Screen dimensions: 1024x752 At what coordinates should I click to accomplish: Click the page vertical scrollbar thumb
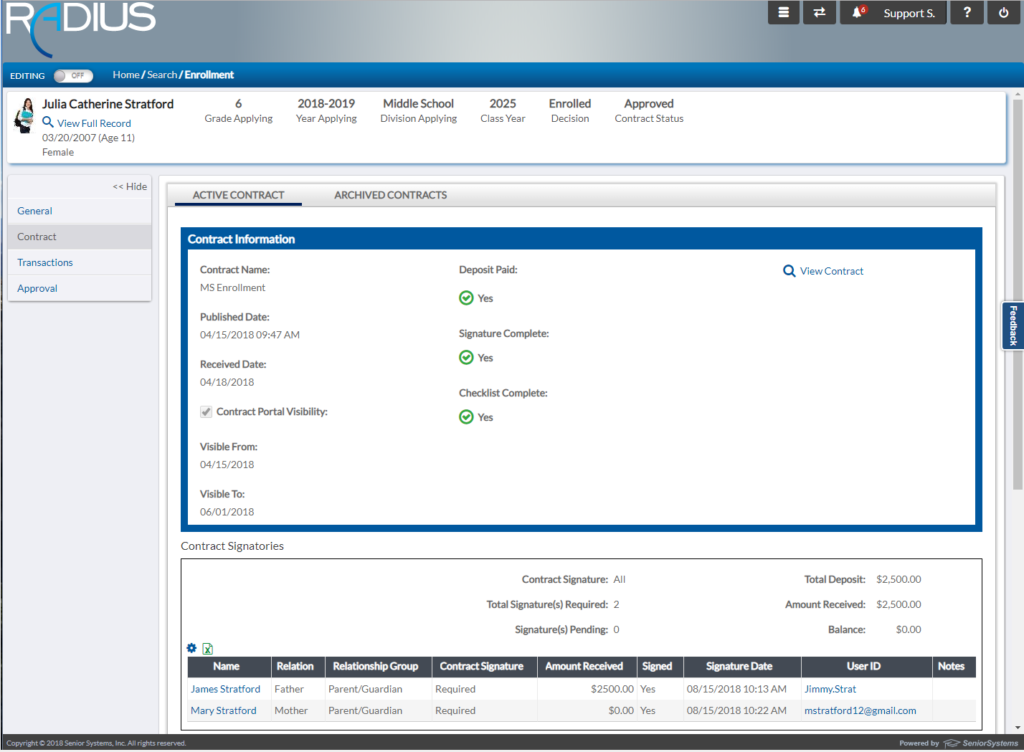[1017, 294]
